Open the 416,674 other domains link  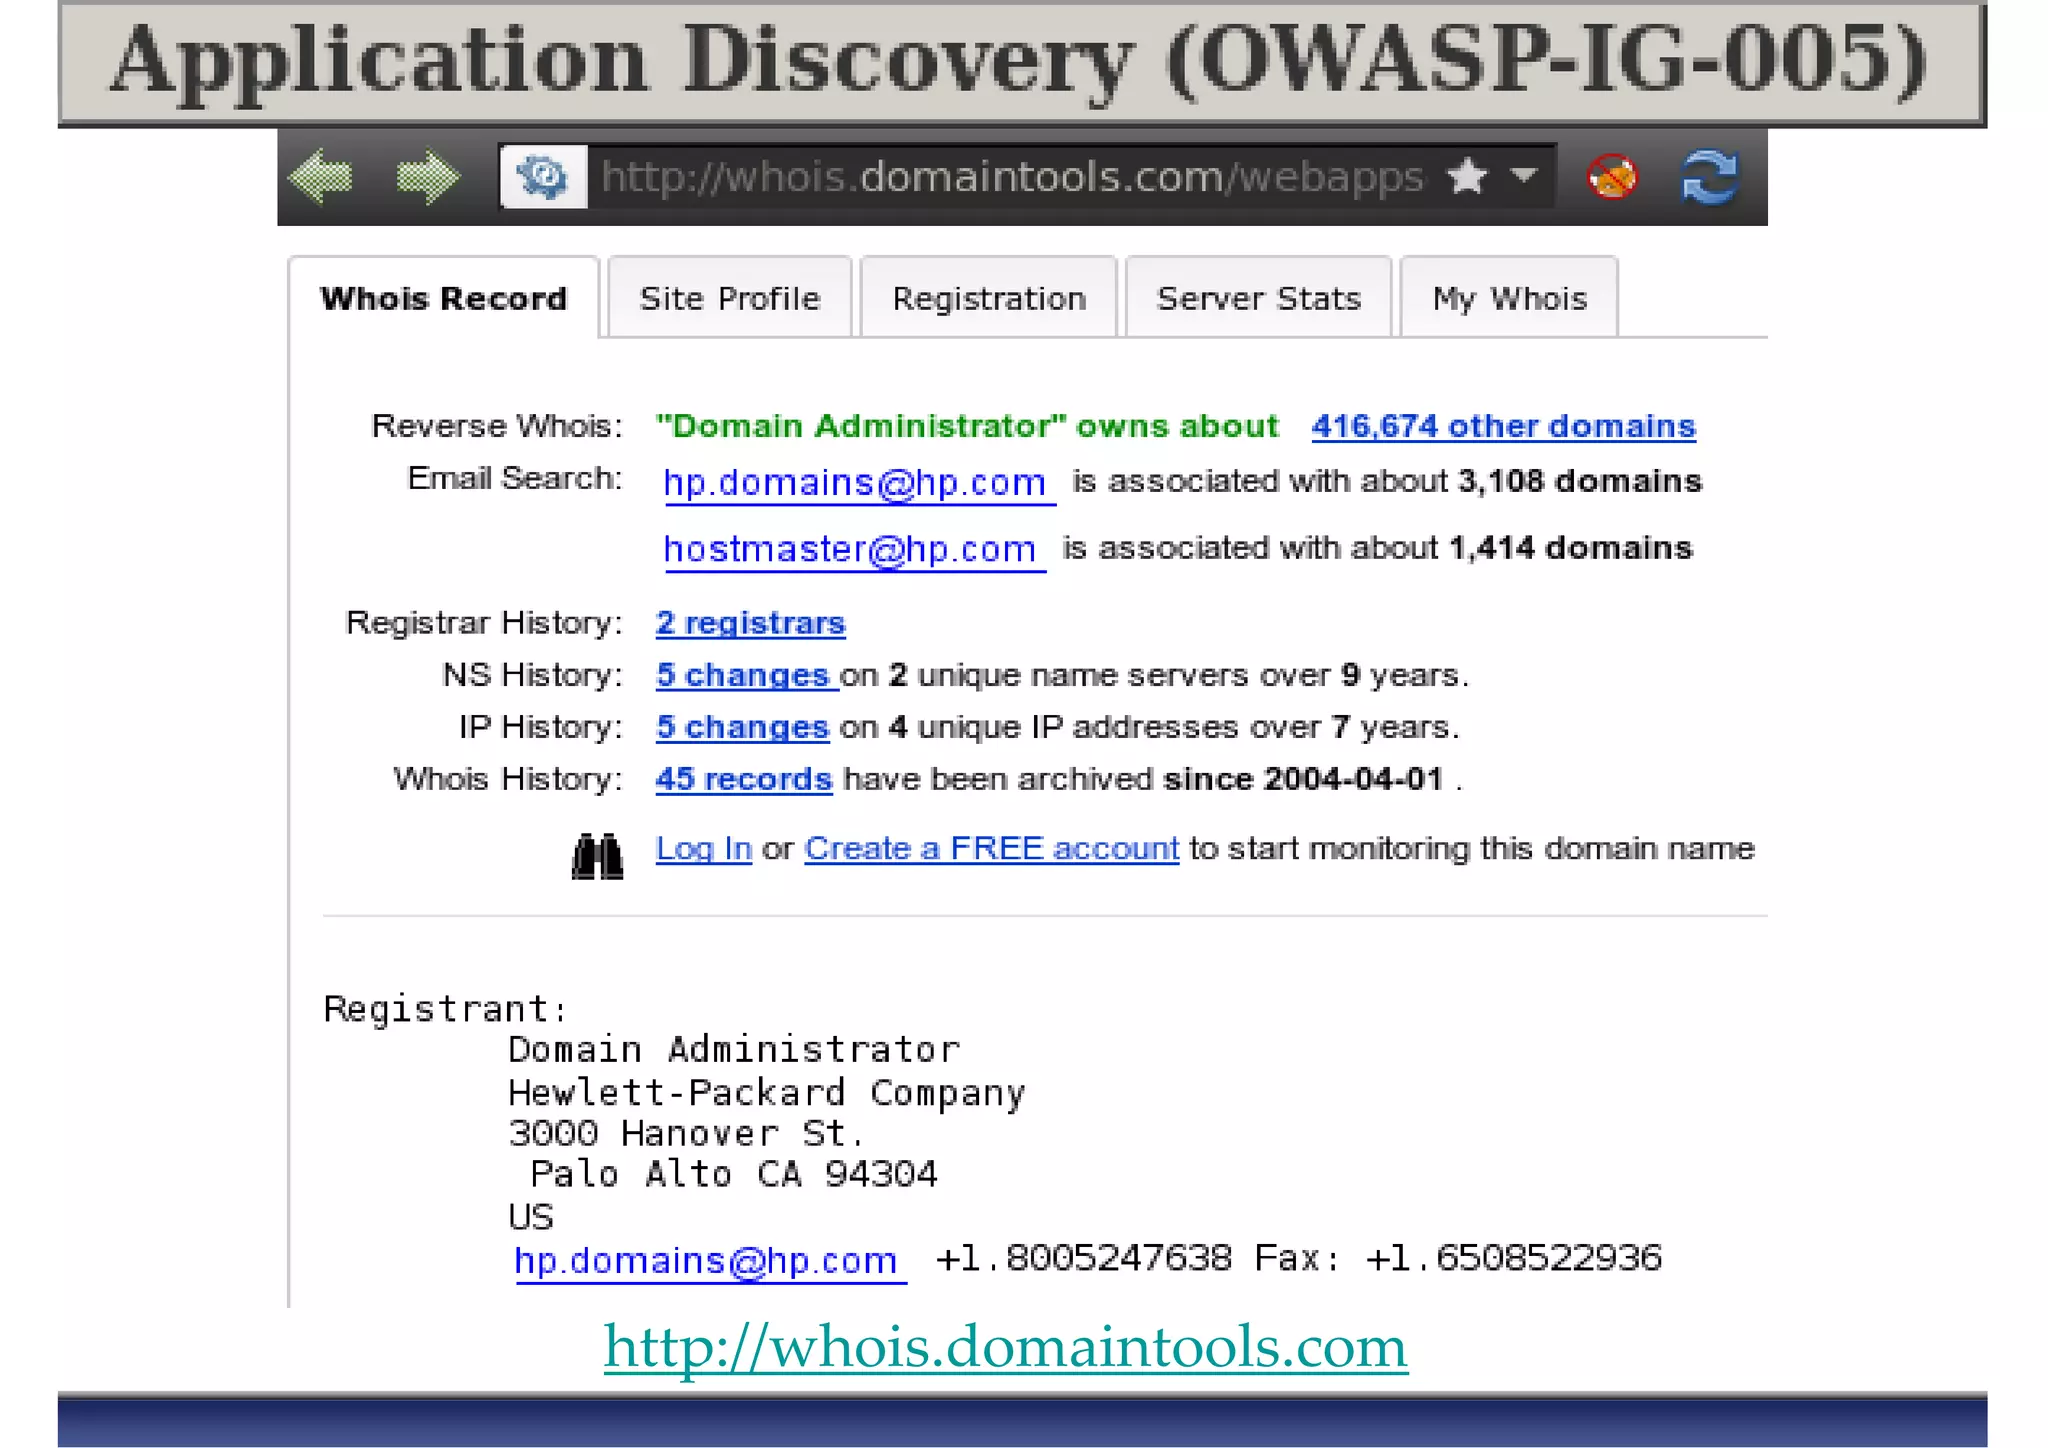pos(1504,426)
